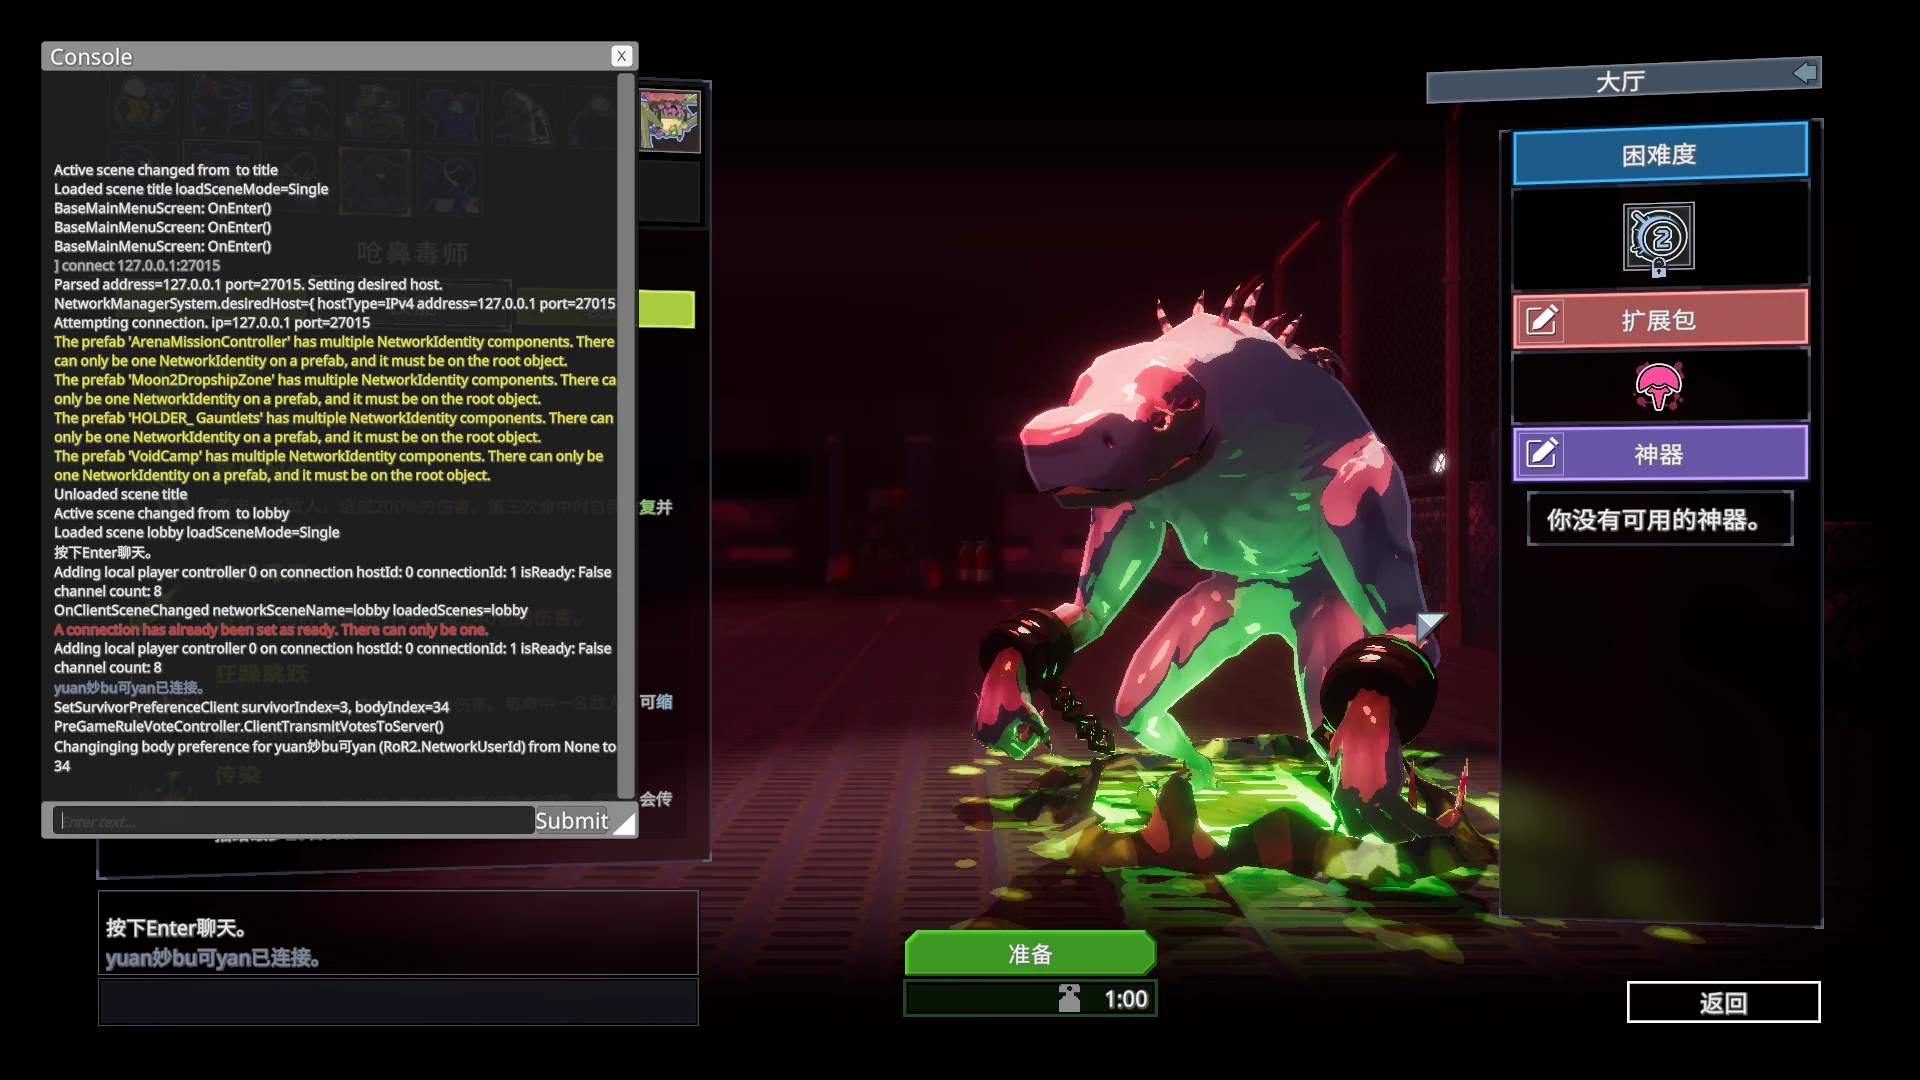Click the 大厅 lobby header bar
Image resolution: width=1920 pixels, height=1080 pixels.
pyautogui.click(x=1618, y=82)
